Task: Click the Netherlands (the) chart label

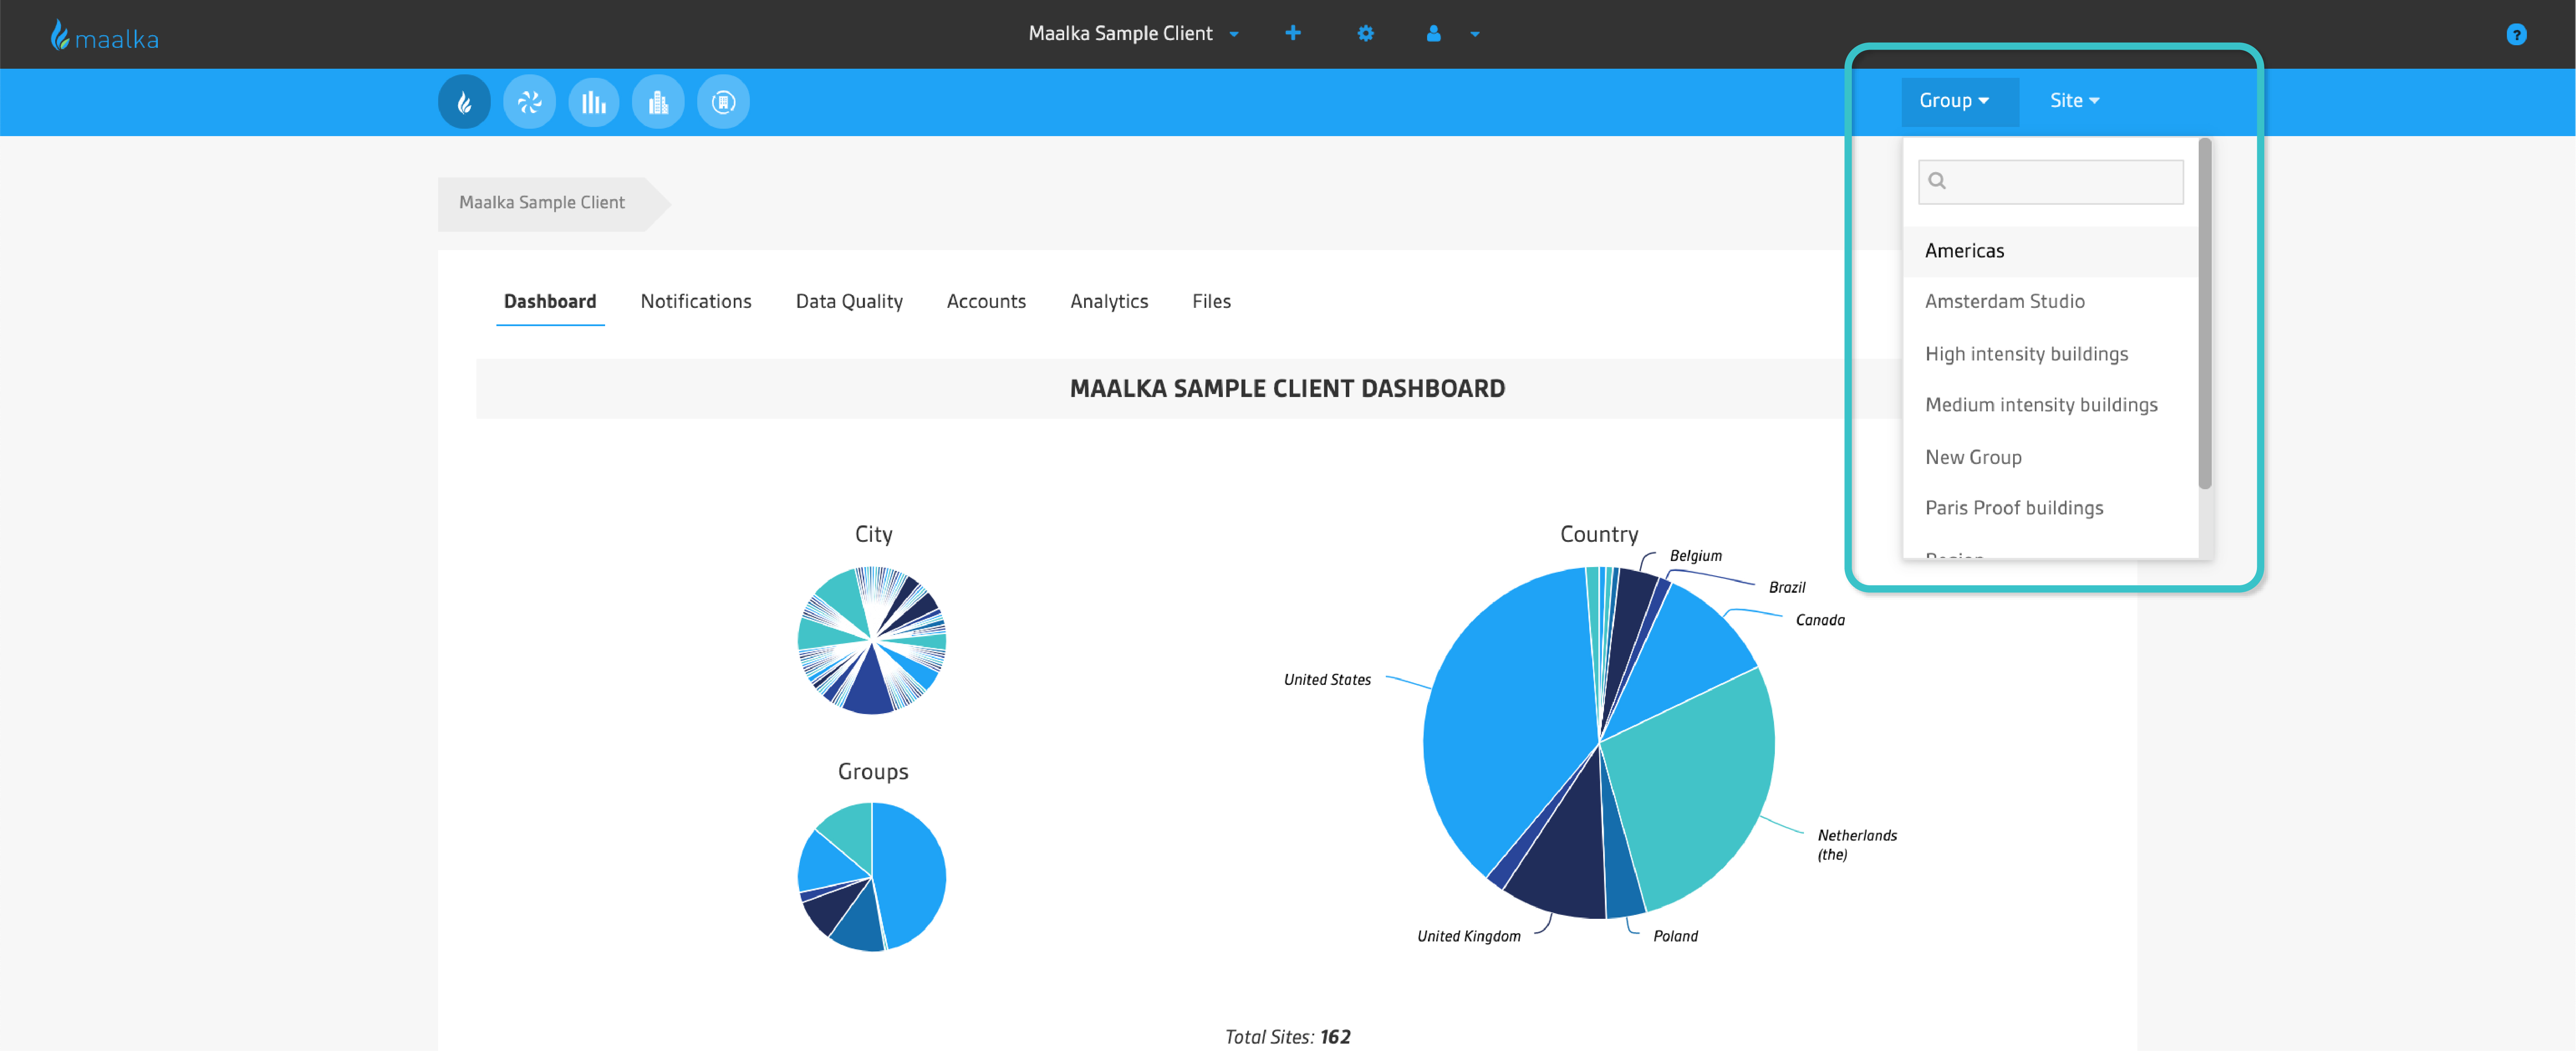Action: point(1857,845)
